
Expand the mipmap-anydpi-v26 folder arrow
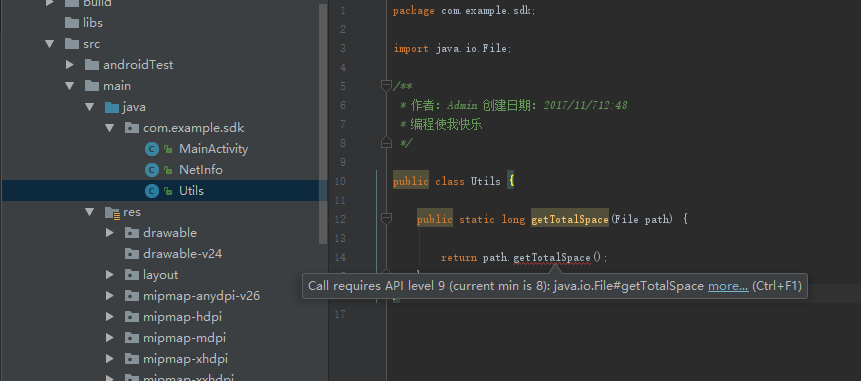110,296
